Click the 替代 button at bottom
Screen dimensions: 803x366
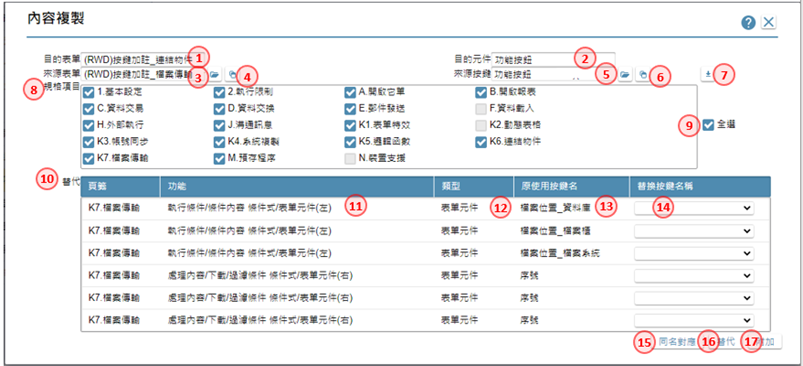(725, 341)
